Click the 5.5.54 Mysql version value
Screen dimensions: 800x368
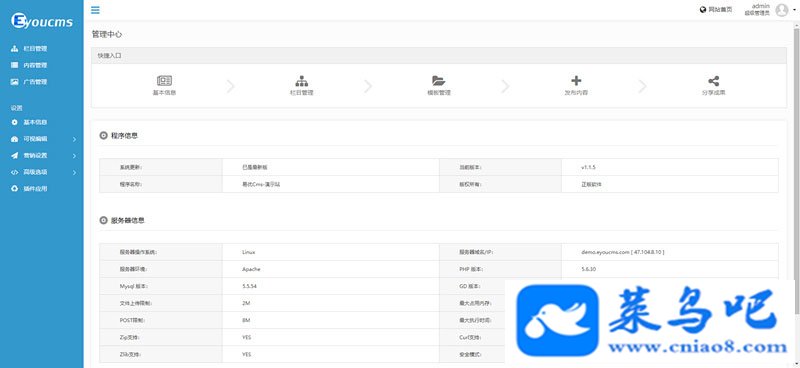249,286
